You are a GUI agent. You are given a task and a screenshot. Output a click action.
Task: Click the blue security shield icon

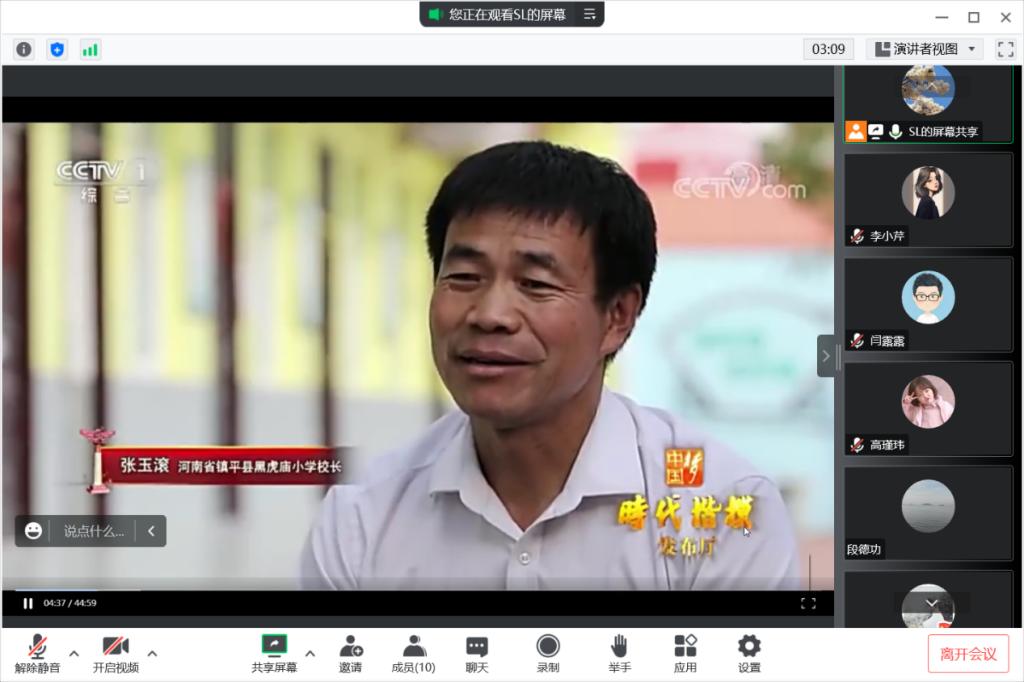(x=57, y=49)
